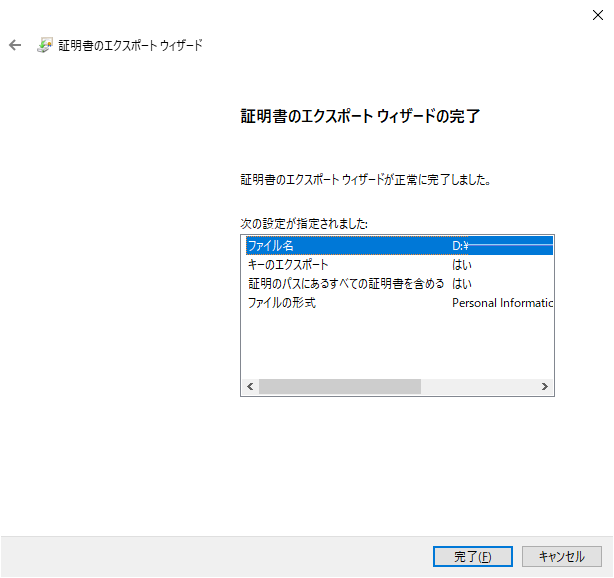Click the 次の設定が指定されました label
The height and width of the screenshot is (578, 614).
pyautogui.click(x=304, y=224)
